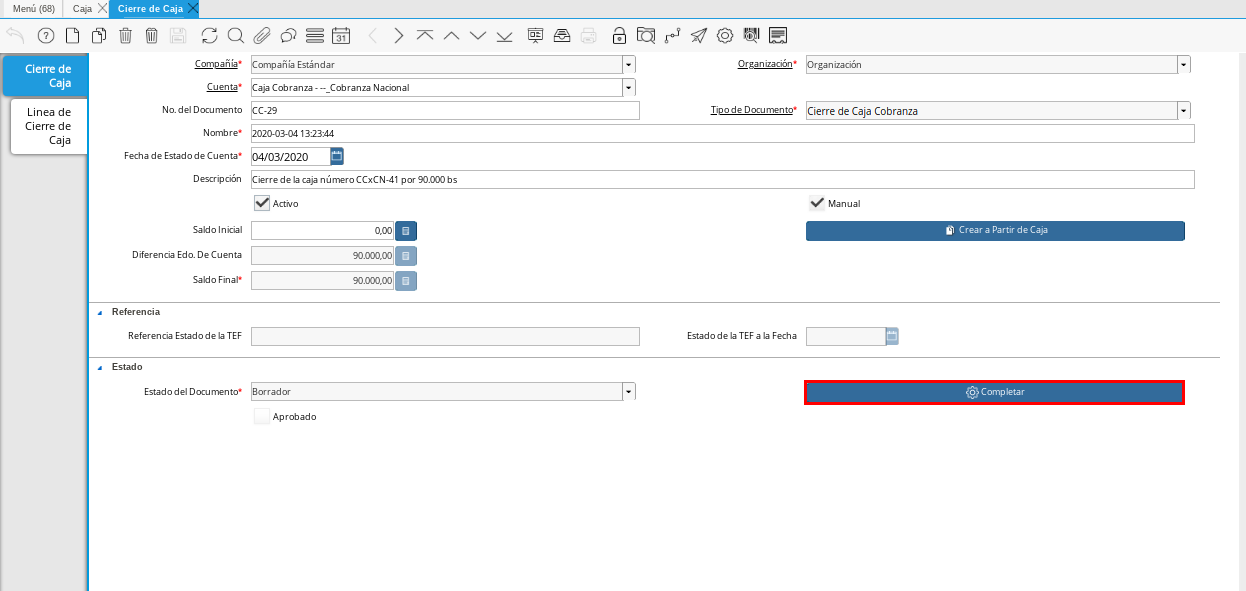Open chat with speech bubbles icon
1246x591 pixels.
coord(288,36)
